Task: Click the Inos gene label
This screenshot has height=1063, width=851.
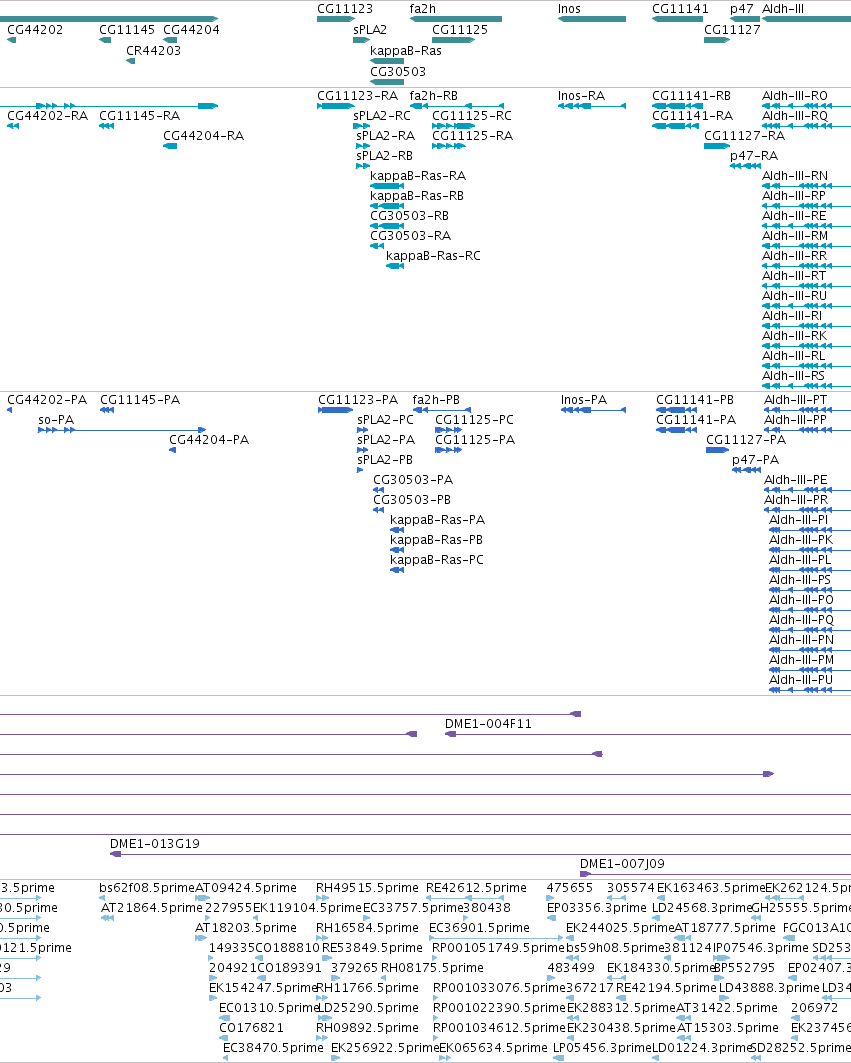Action: pos(569,9)
